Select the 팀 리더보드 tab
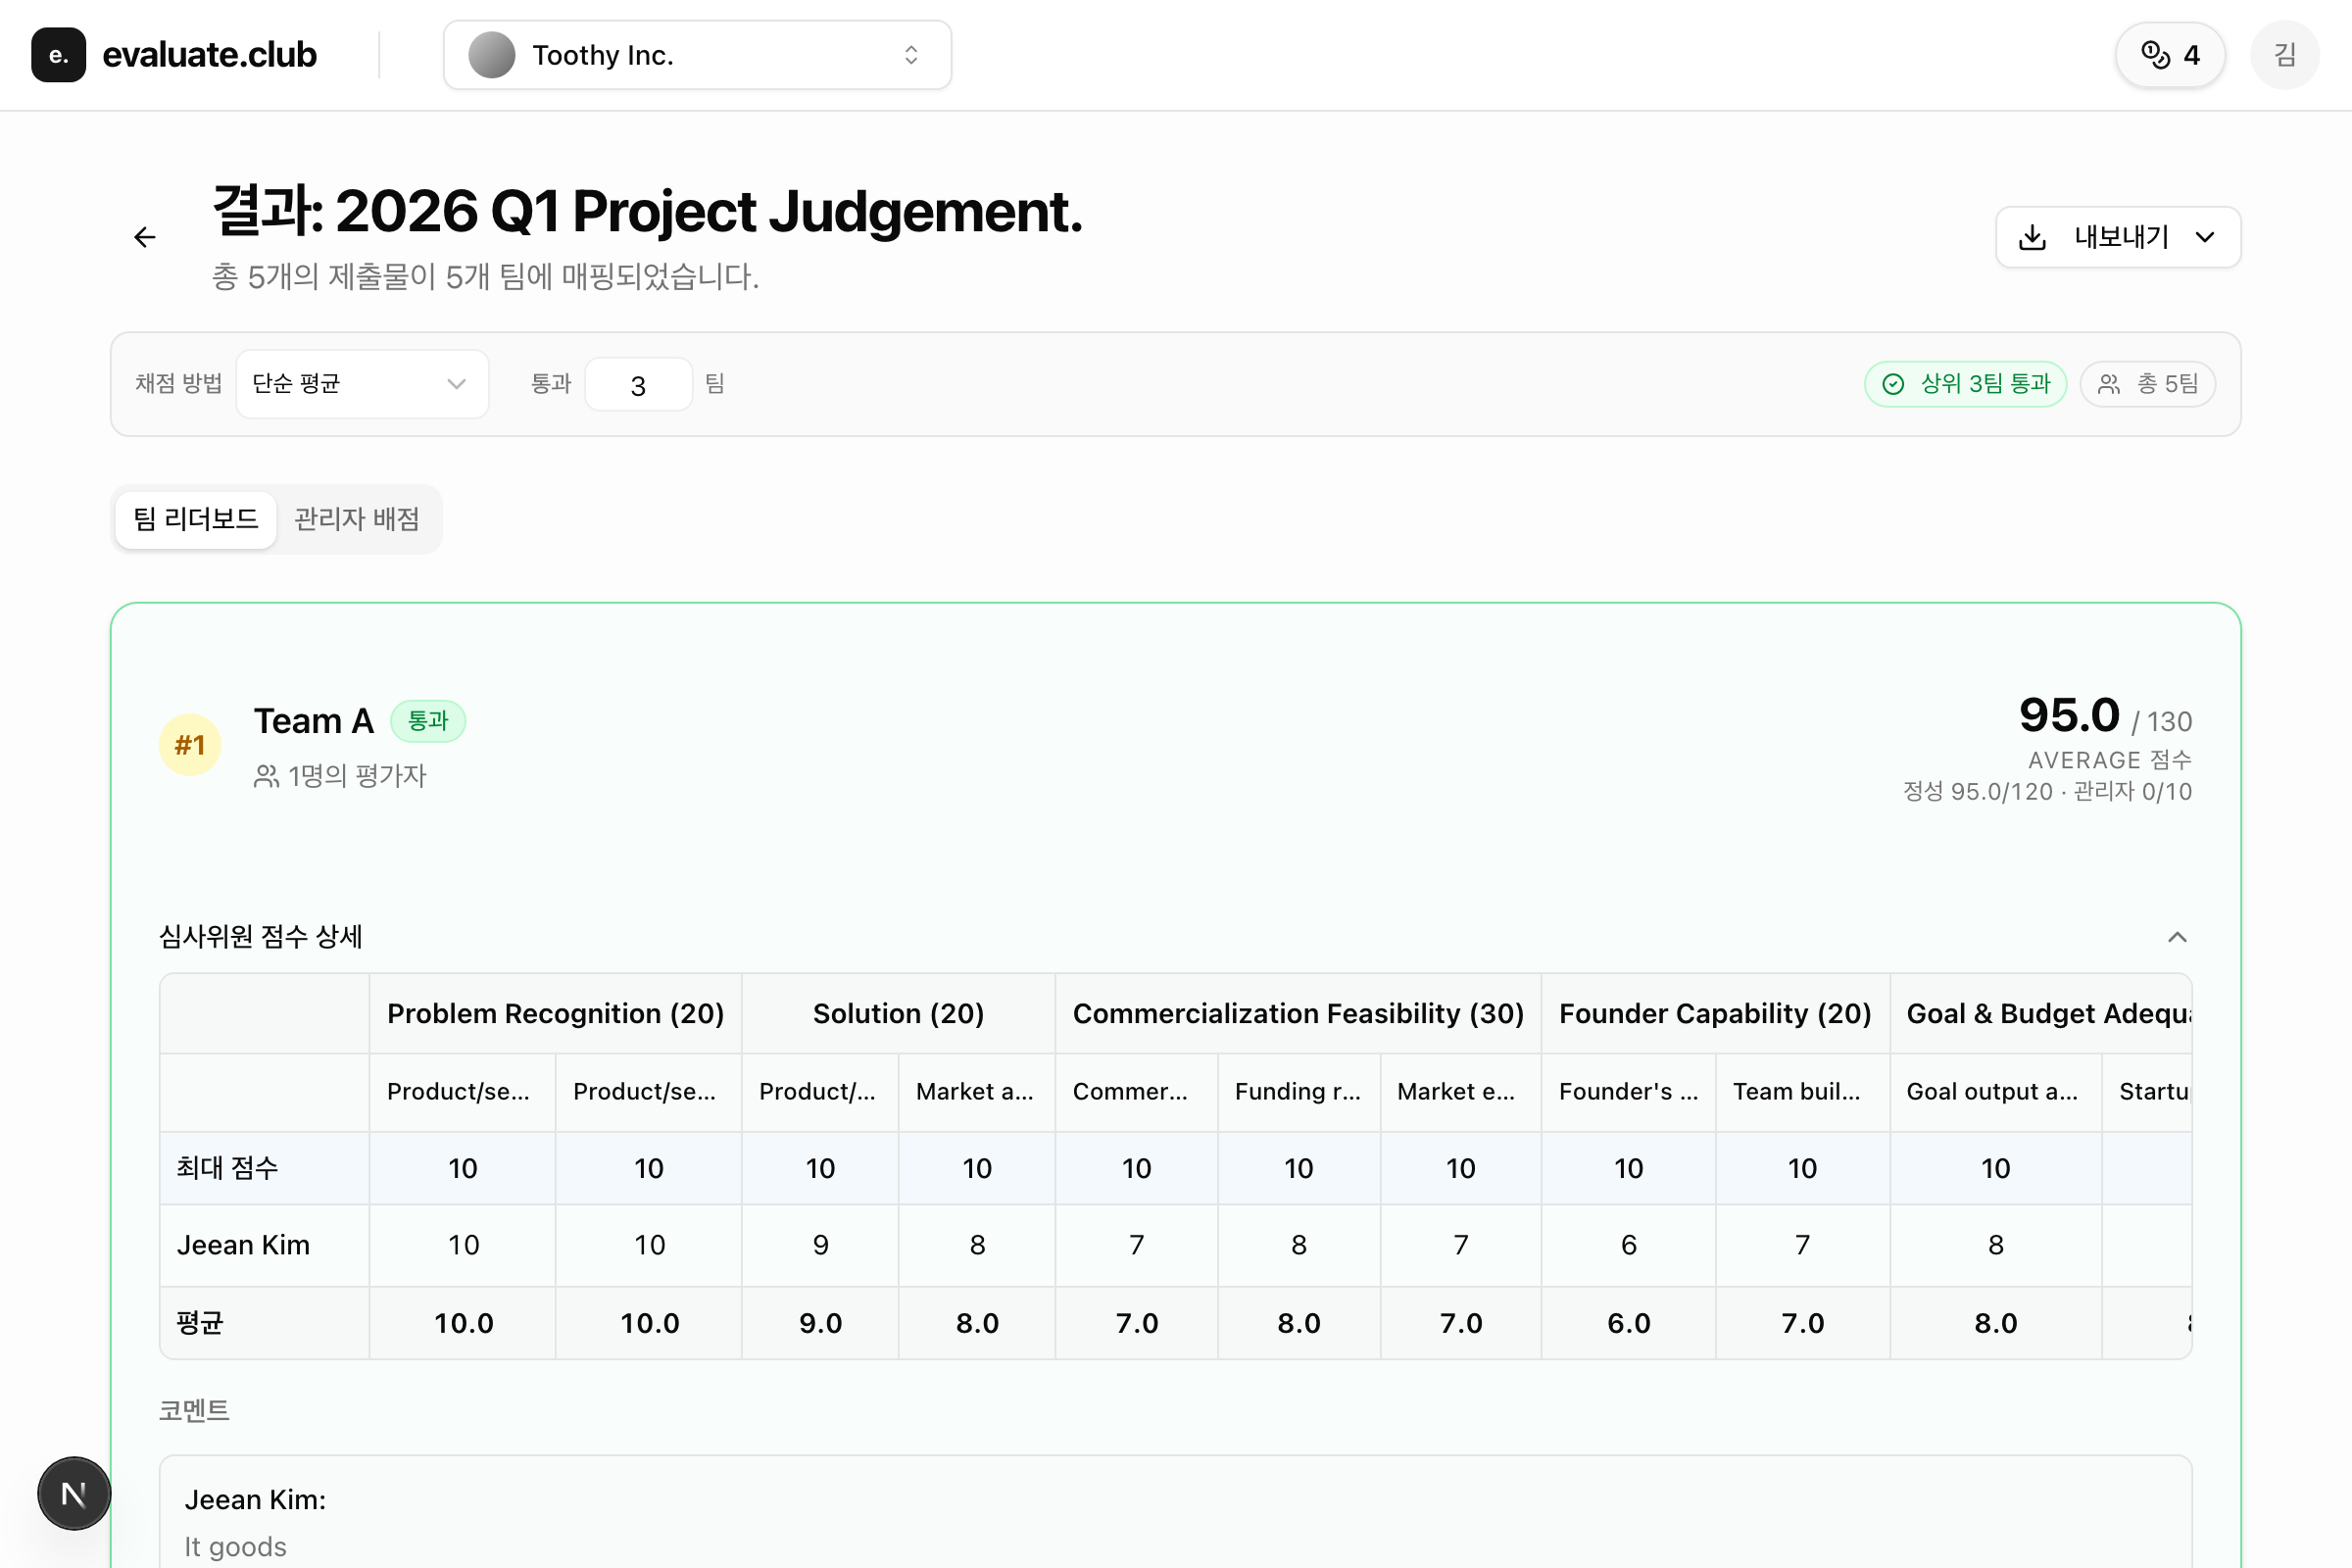This screenshot has height=1568, width=2352. tap(196, 519)
